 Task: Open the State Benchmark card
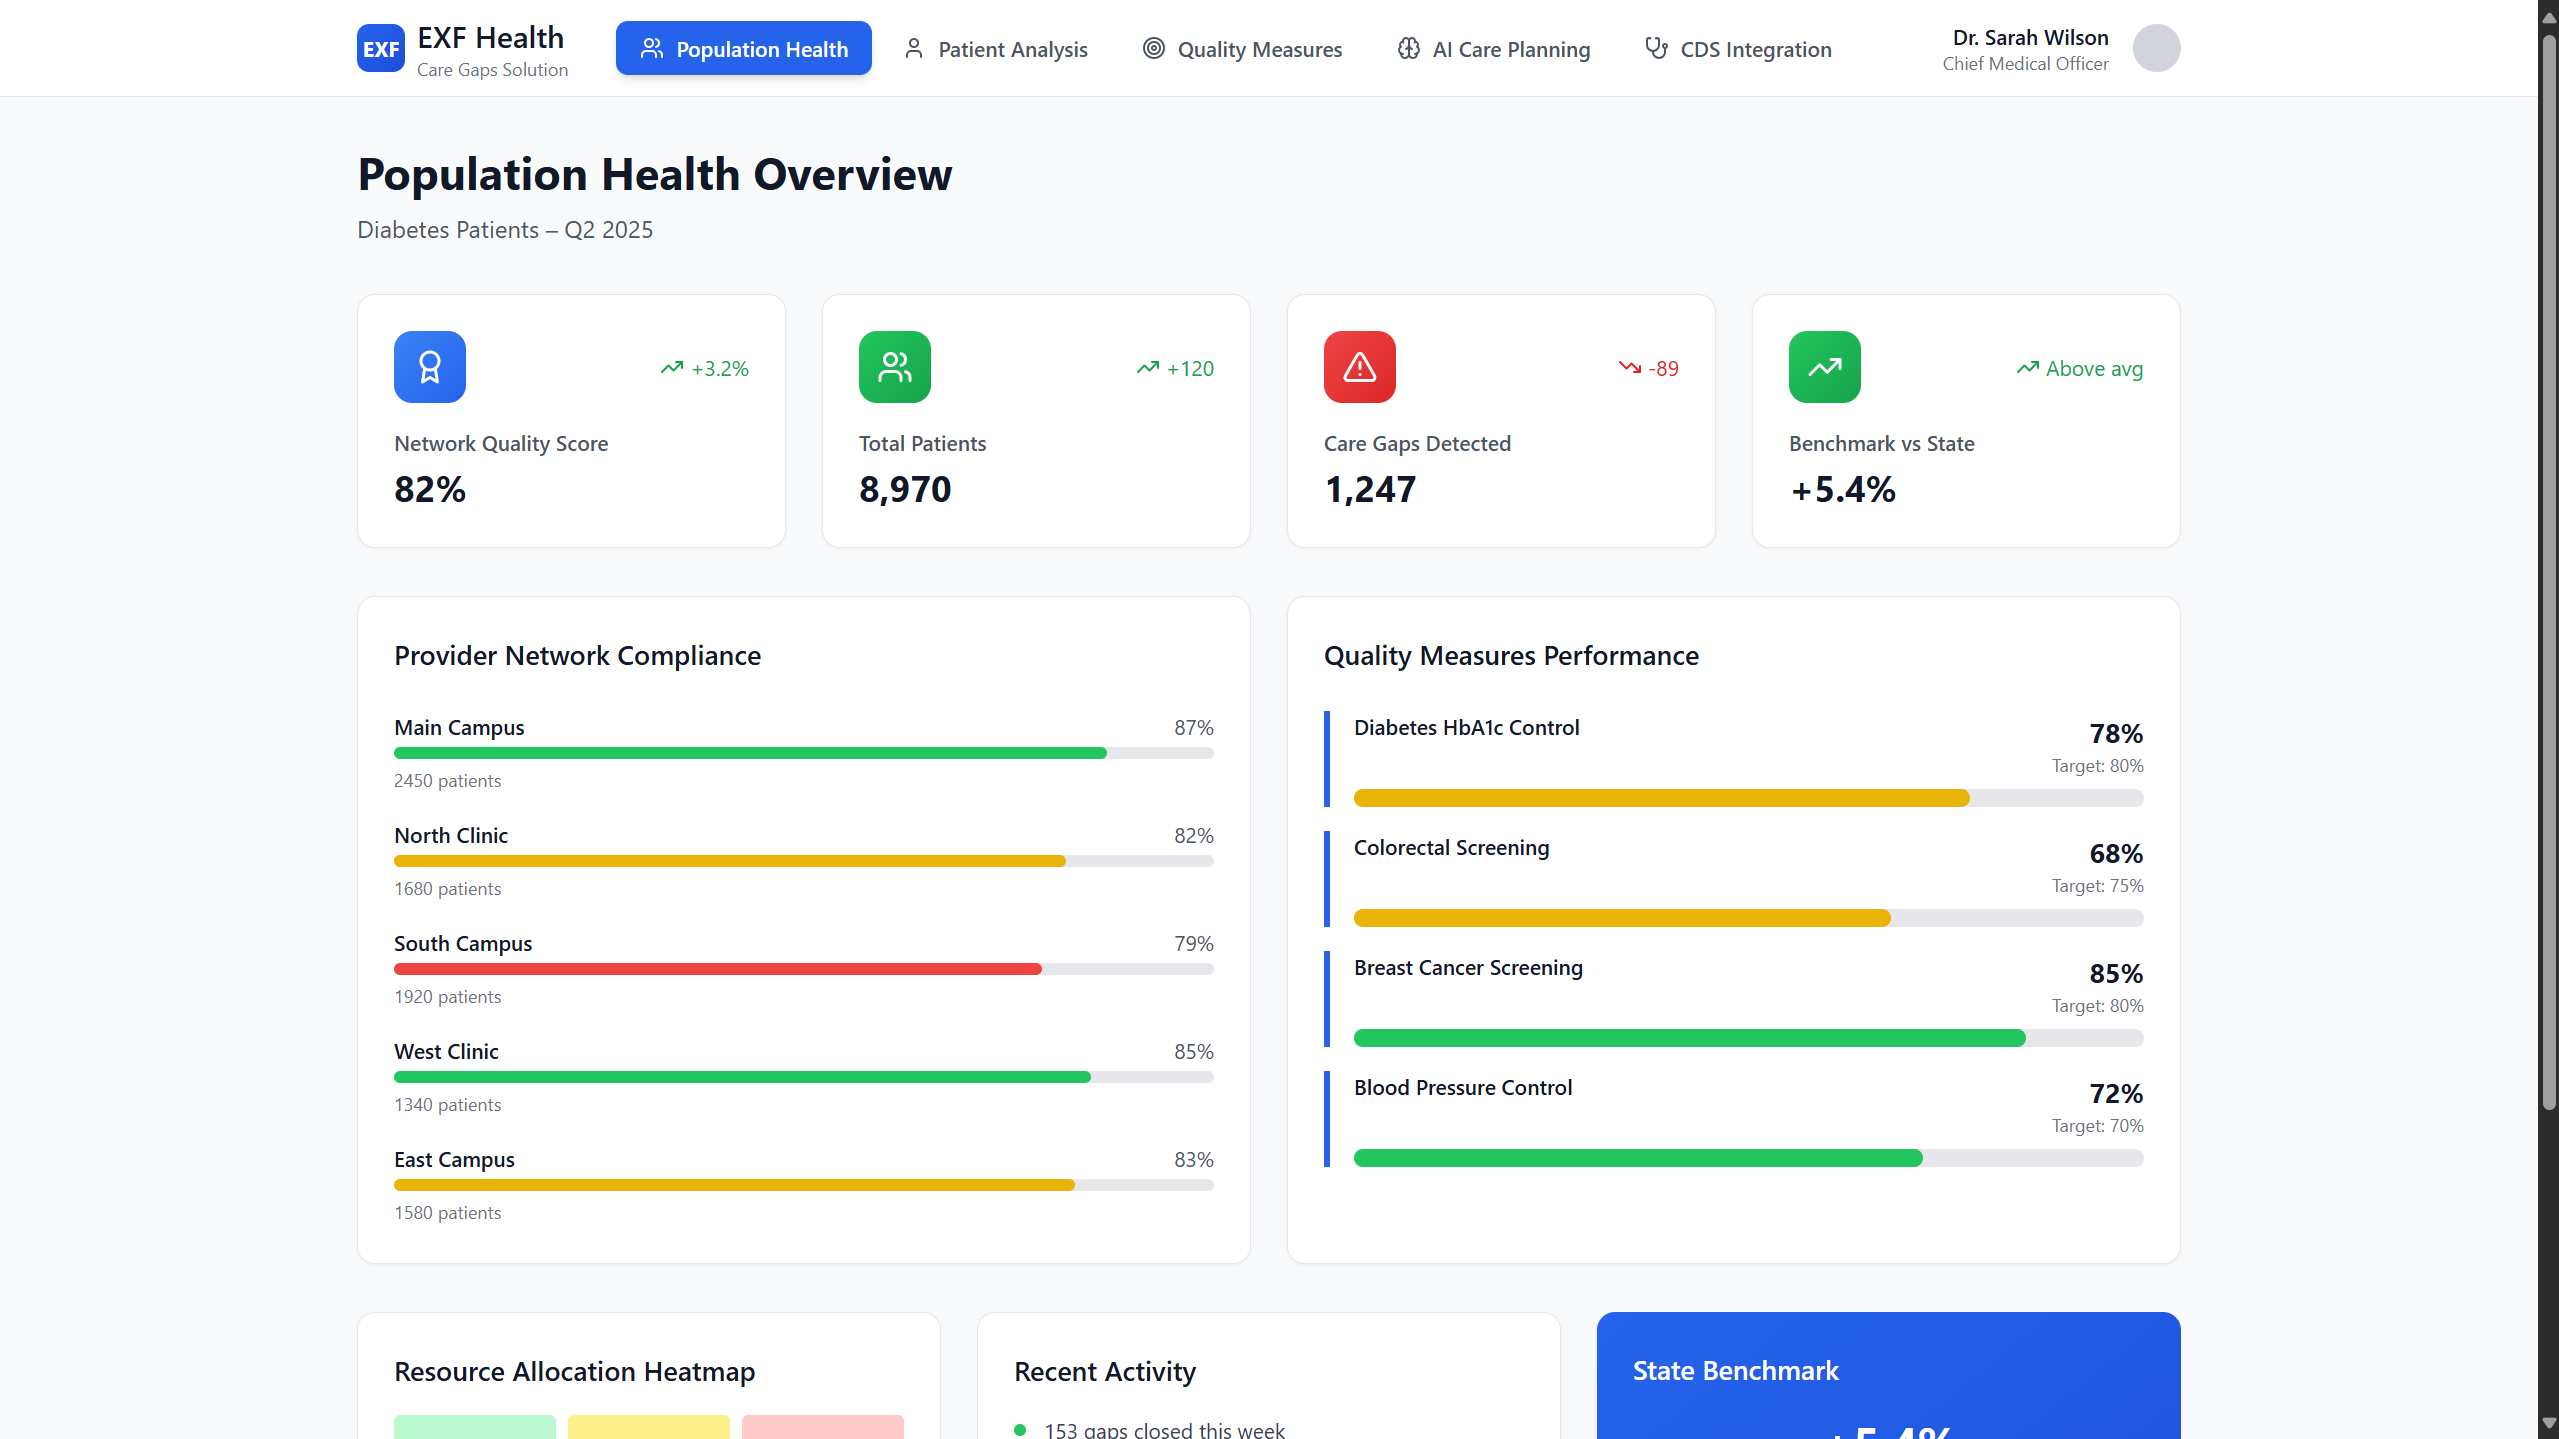[1888, 1376]
